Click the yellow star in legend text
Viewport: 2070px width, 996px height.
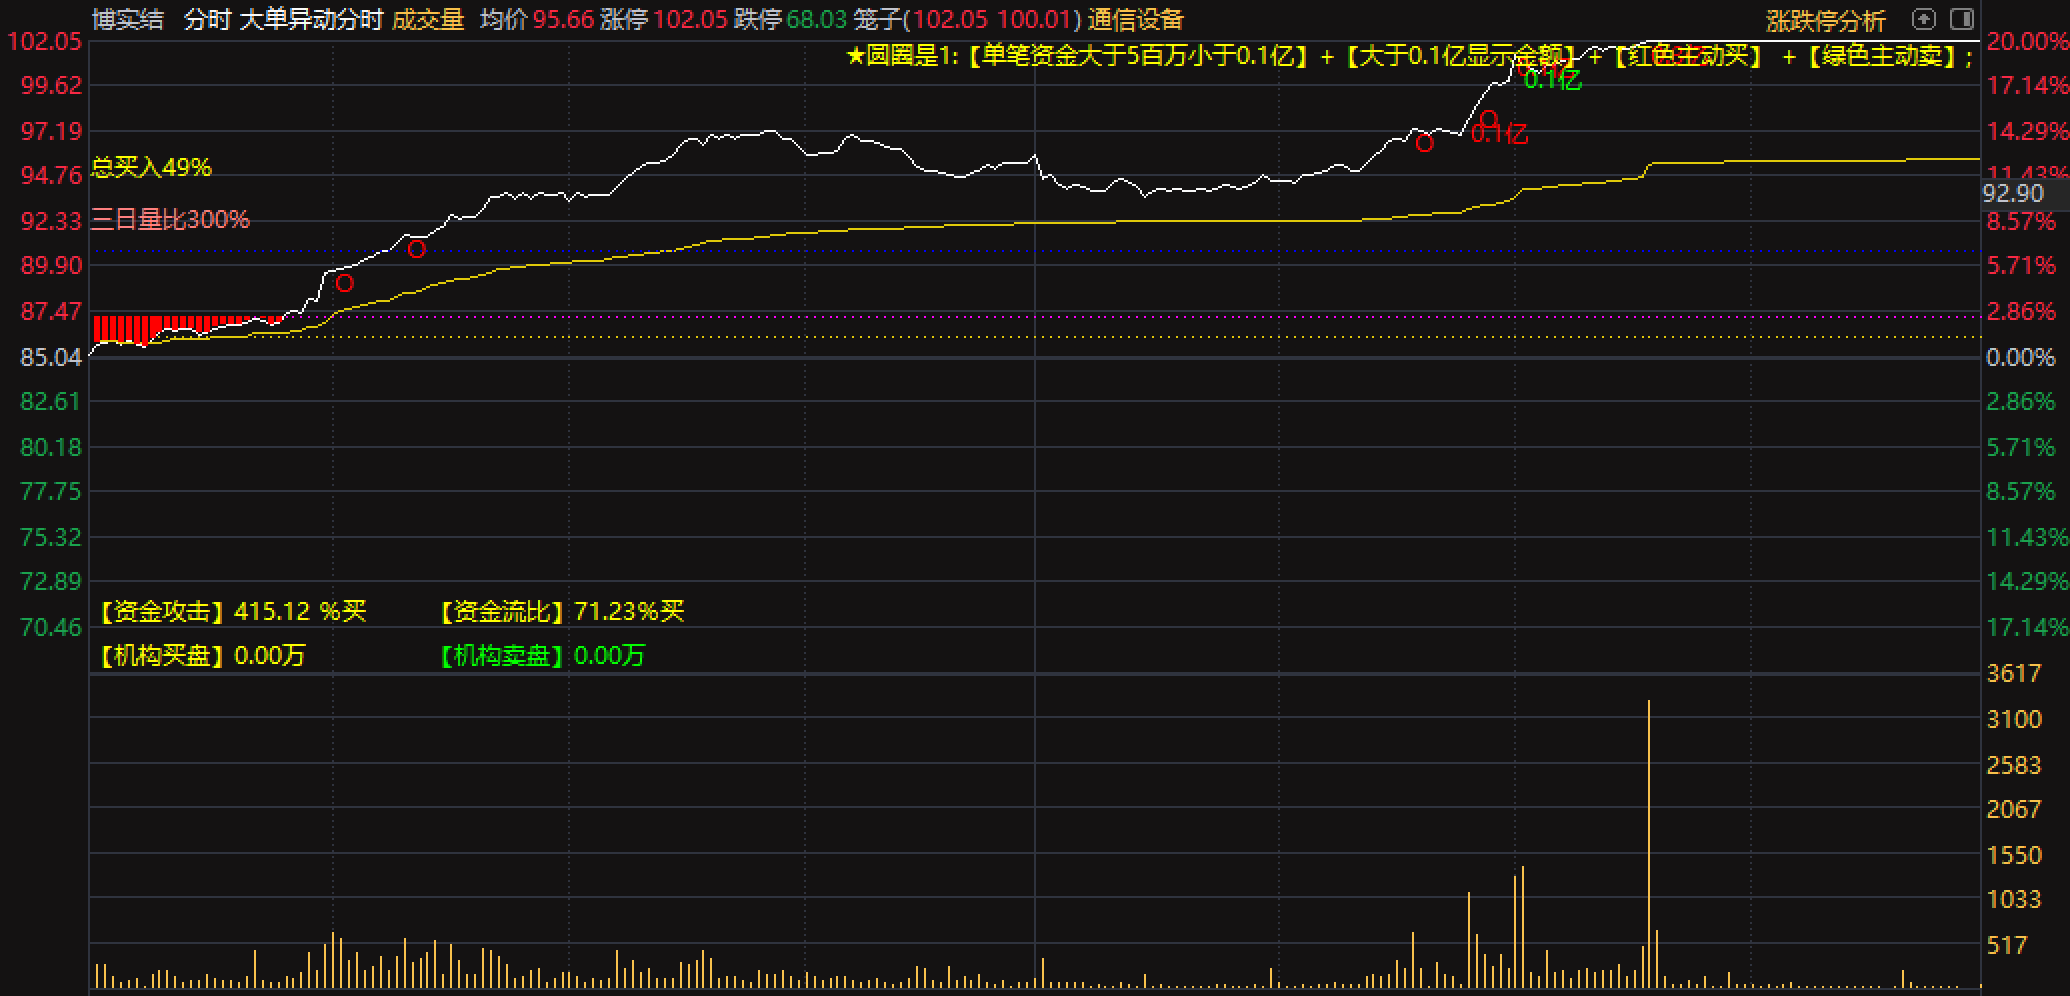tap(855, 56)
